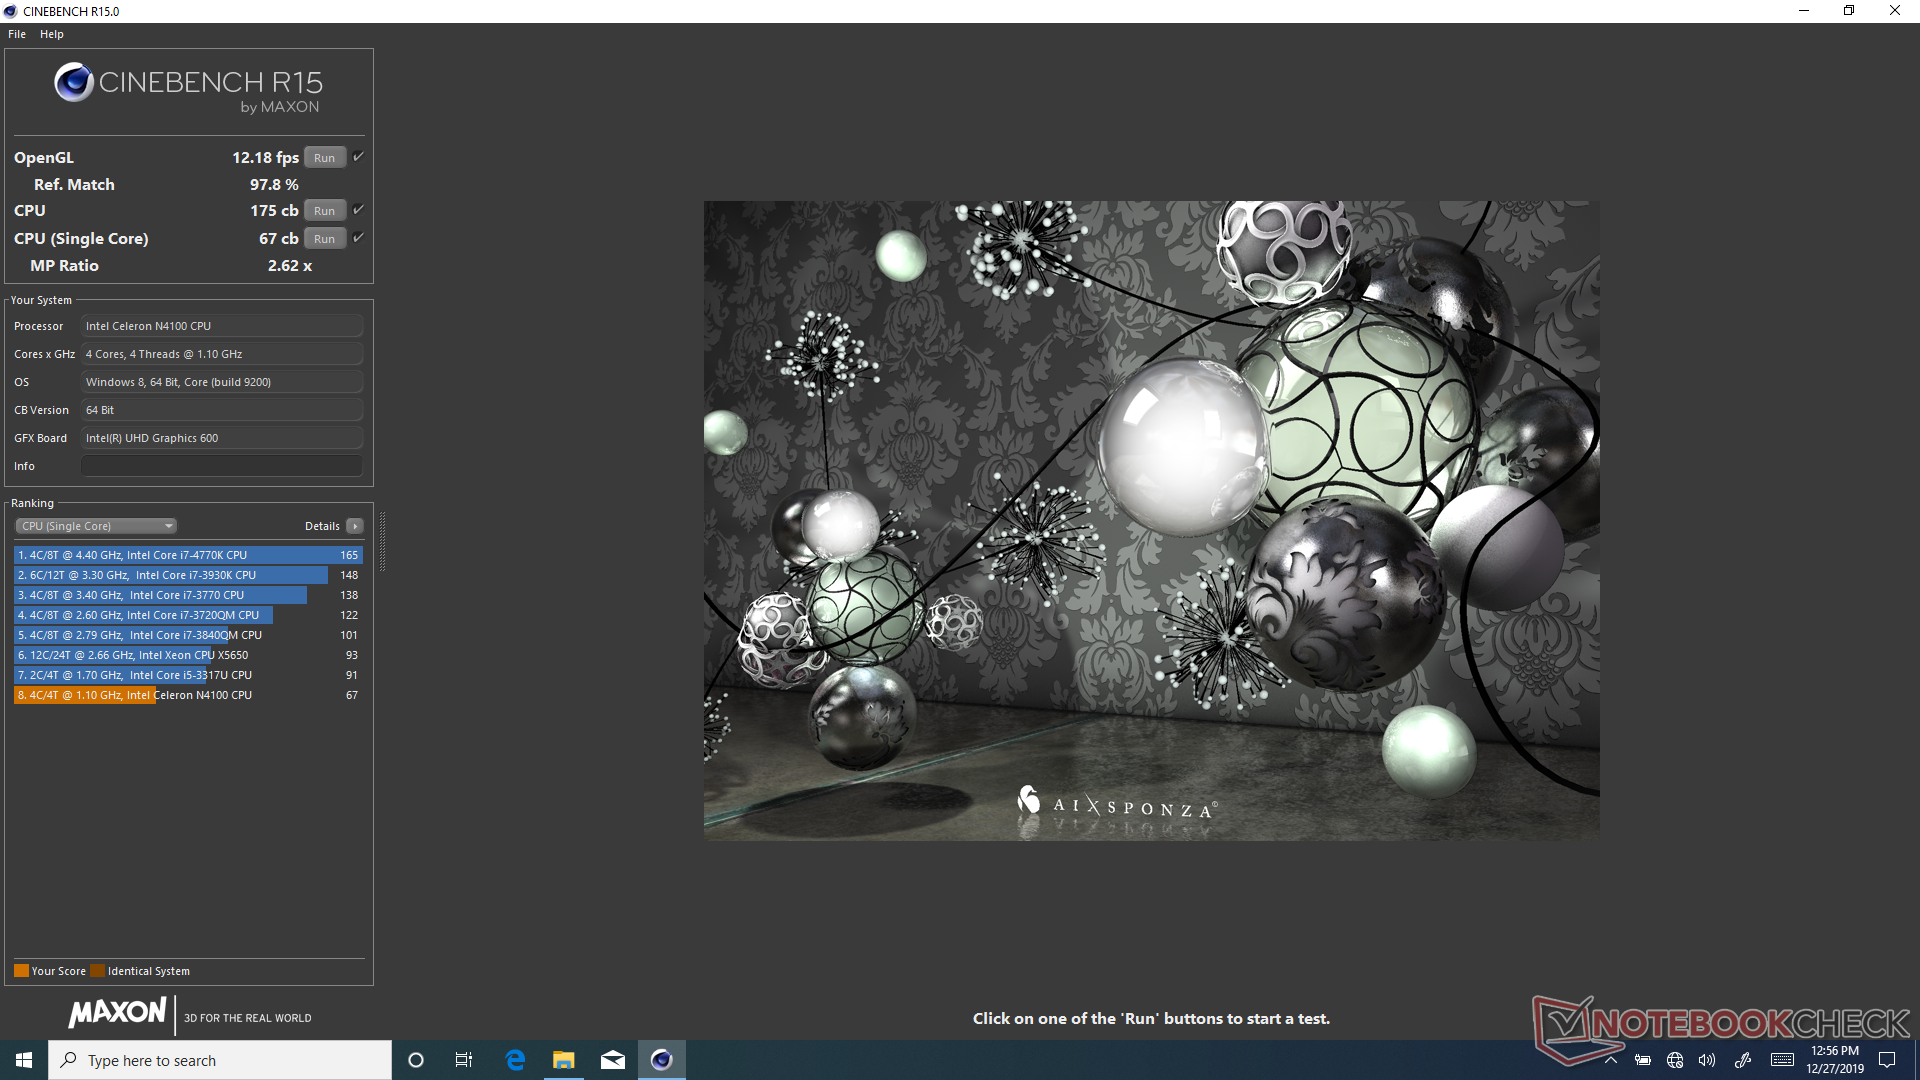The height and width of the screenshot is (1080, 1920).
Task: Open File Explorer taskbar icon
Action: coord(564,1060)
